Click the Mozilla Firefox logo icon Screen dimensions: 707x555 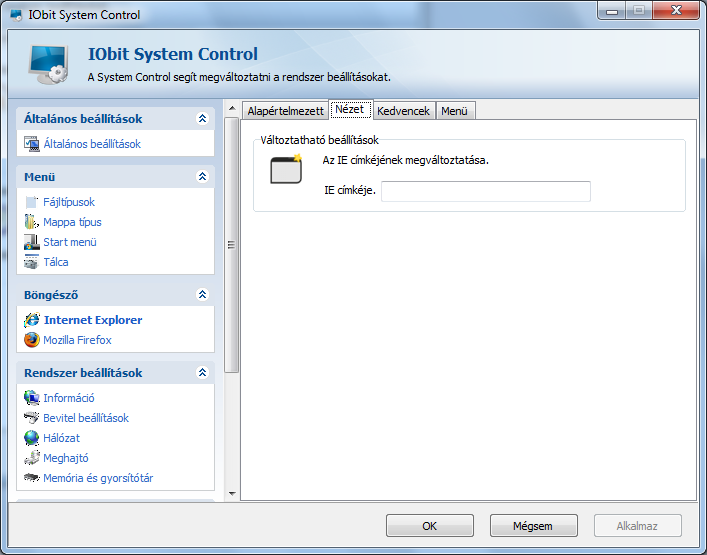click(x=32, y=340)
